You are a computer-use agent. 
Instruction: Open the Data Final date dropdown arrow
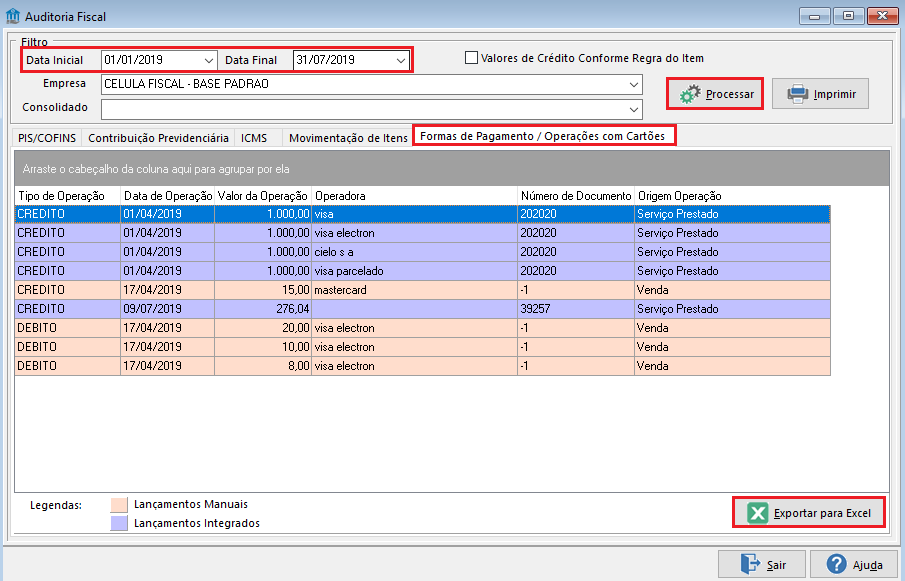(x=401, y=60)
